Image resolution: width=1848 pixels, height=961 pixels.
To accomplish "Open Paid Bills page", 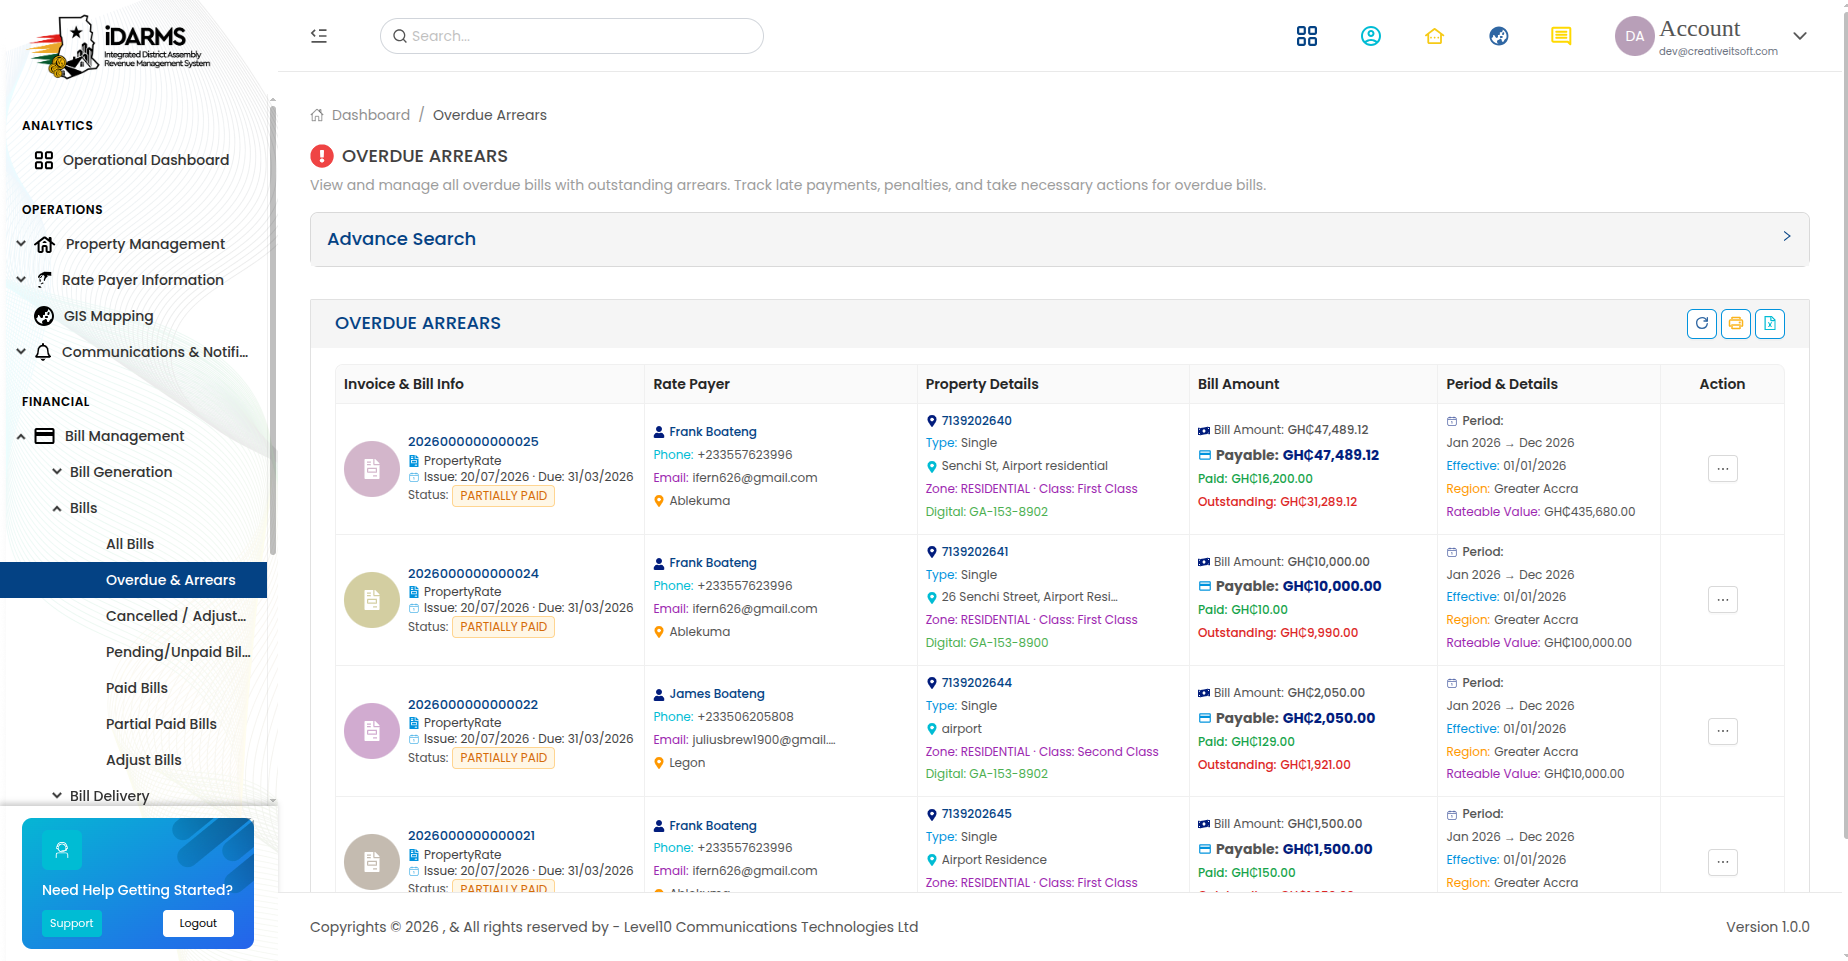I will 137,688.
